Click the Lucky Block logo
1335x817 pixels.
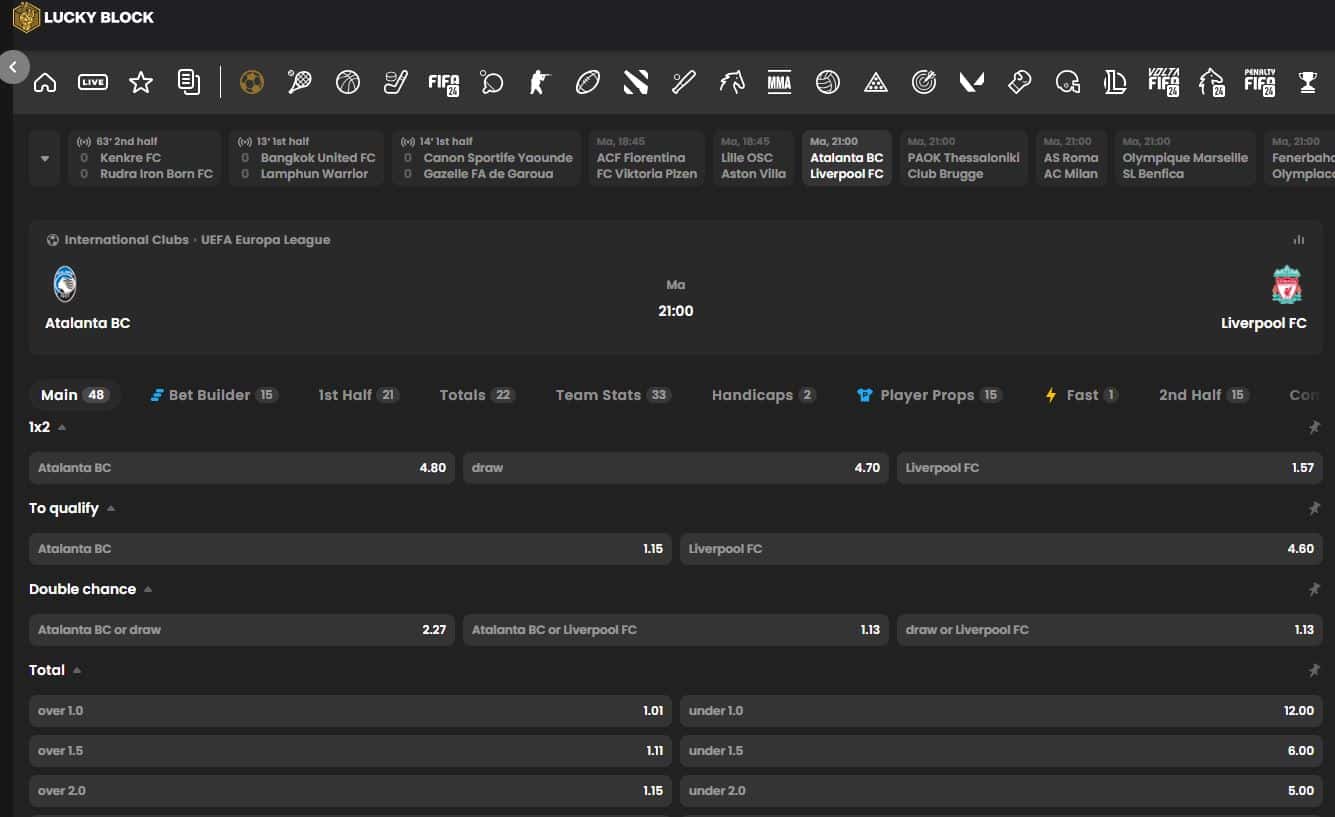pos(83,17)
